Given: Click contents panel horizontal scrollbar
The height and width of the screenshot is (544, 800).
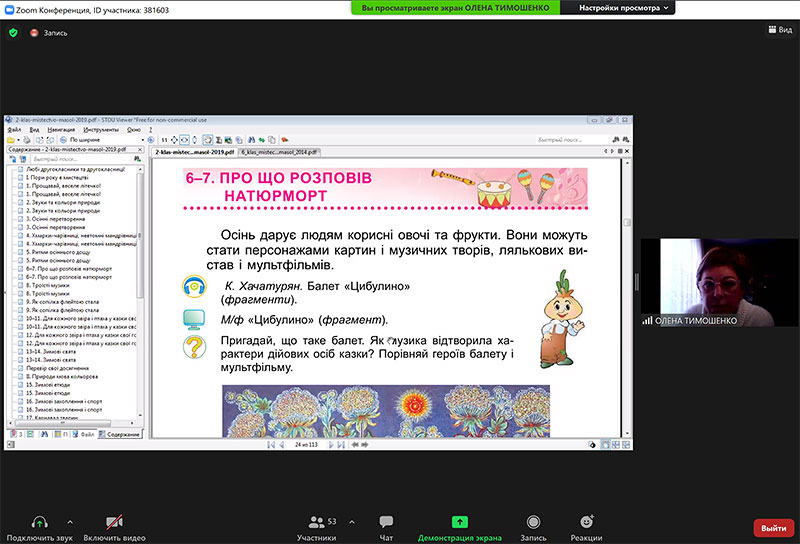Looking at the screenshot, I should pos(72,423).
